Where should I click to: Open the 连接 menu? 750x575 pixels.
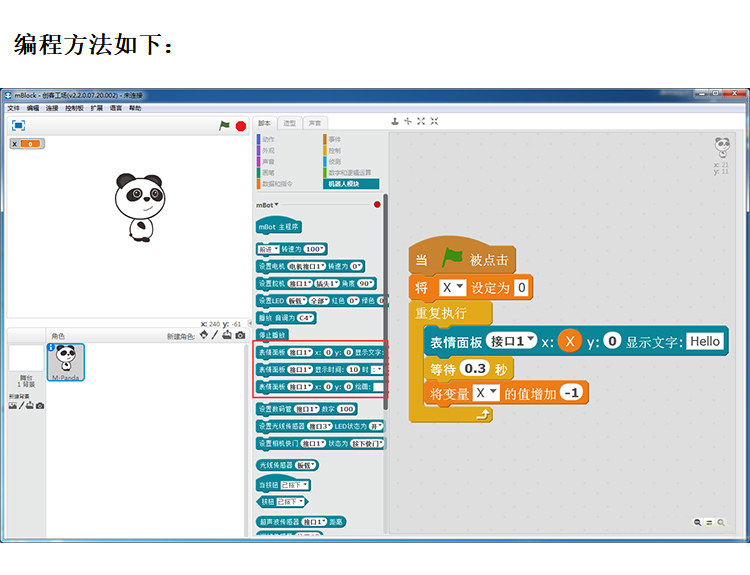click(52, 108)
